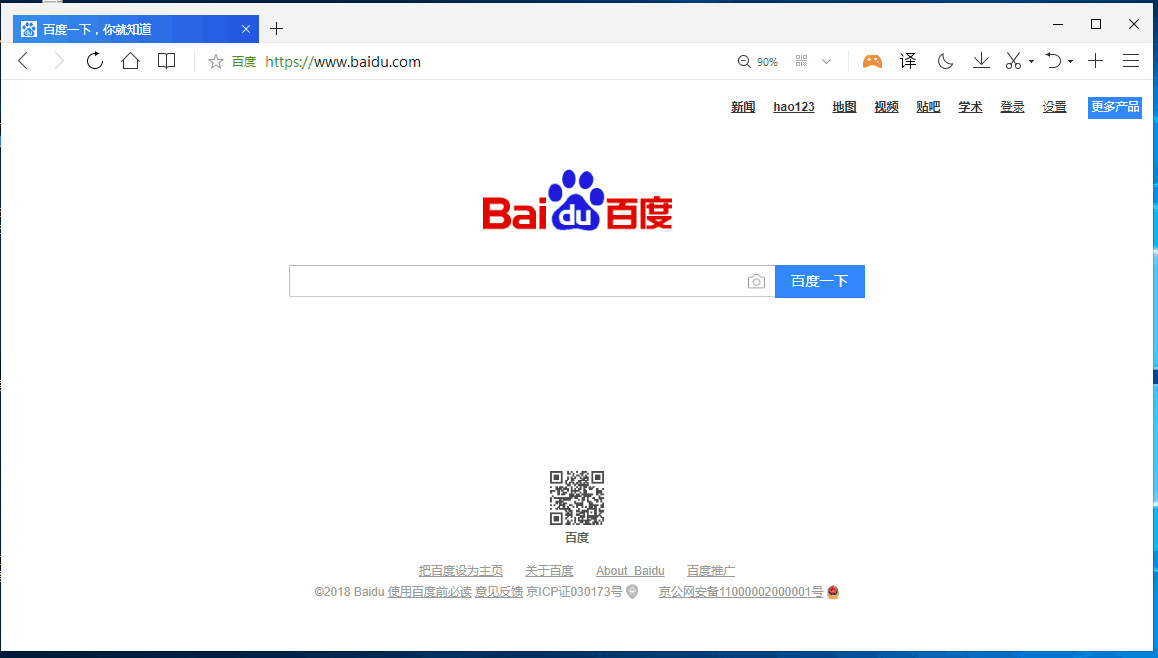Open About Baidu link
The height and width of the screenshot is (658, 1158).
pos(630,571)
